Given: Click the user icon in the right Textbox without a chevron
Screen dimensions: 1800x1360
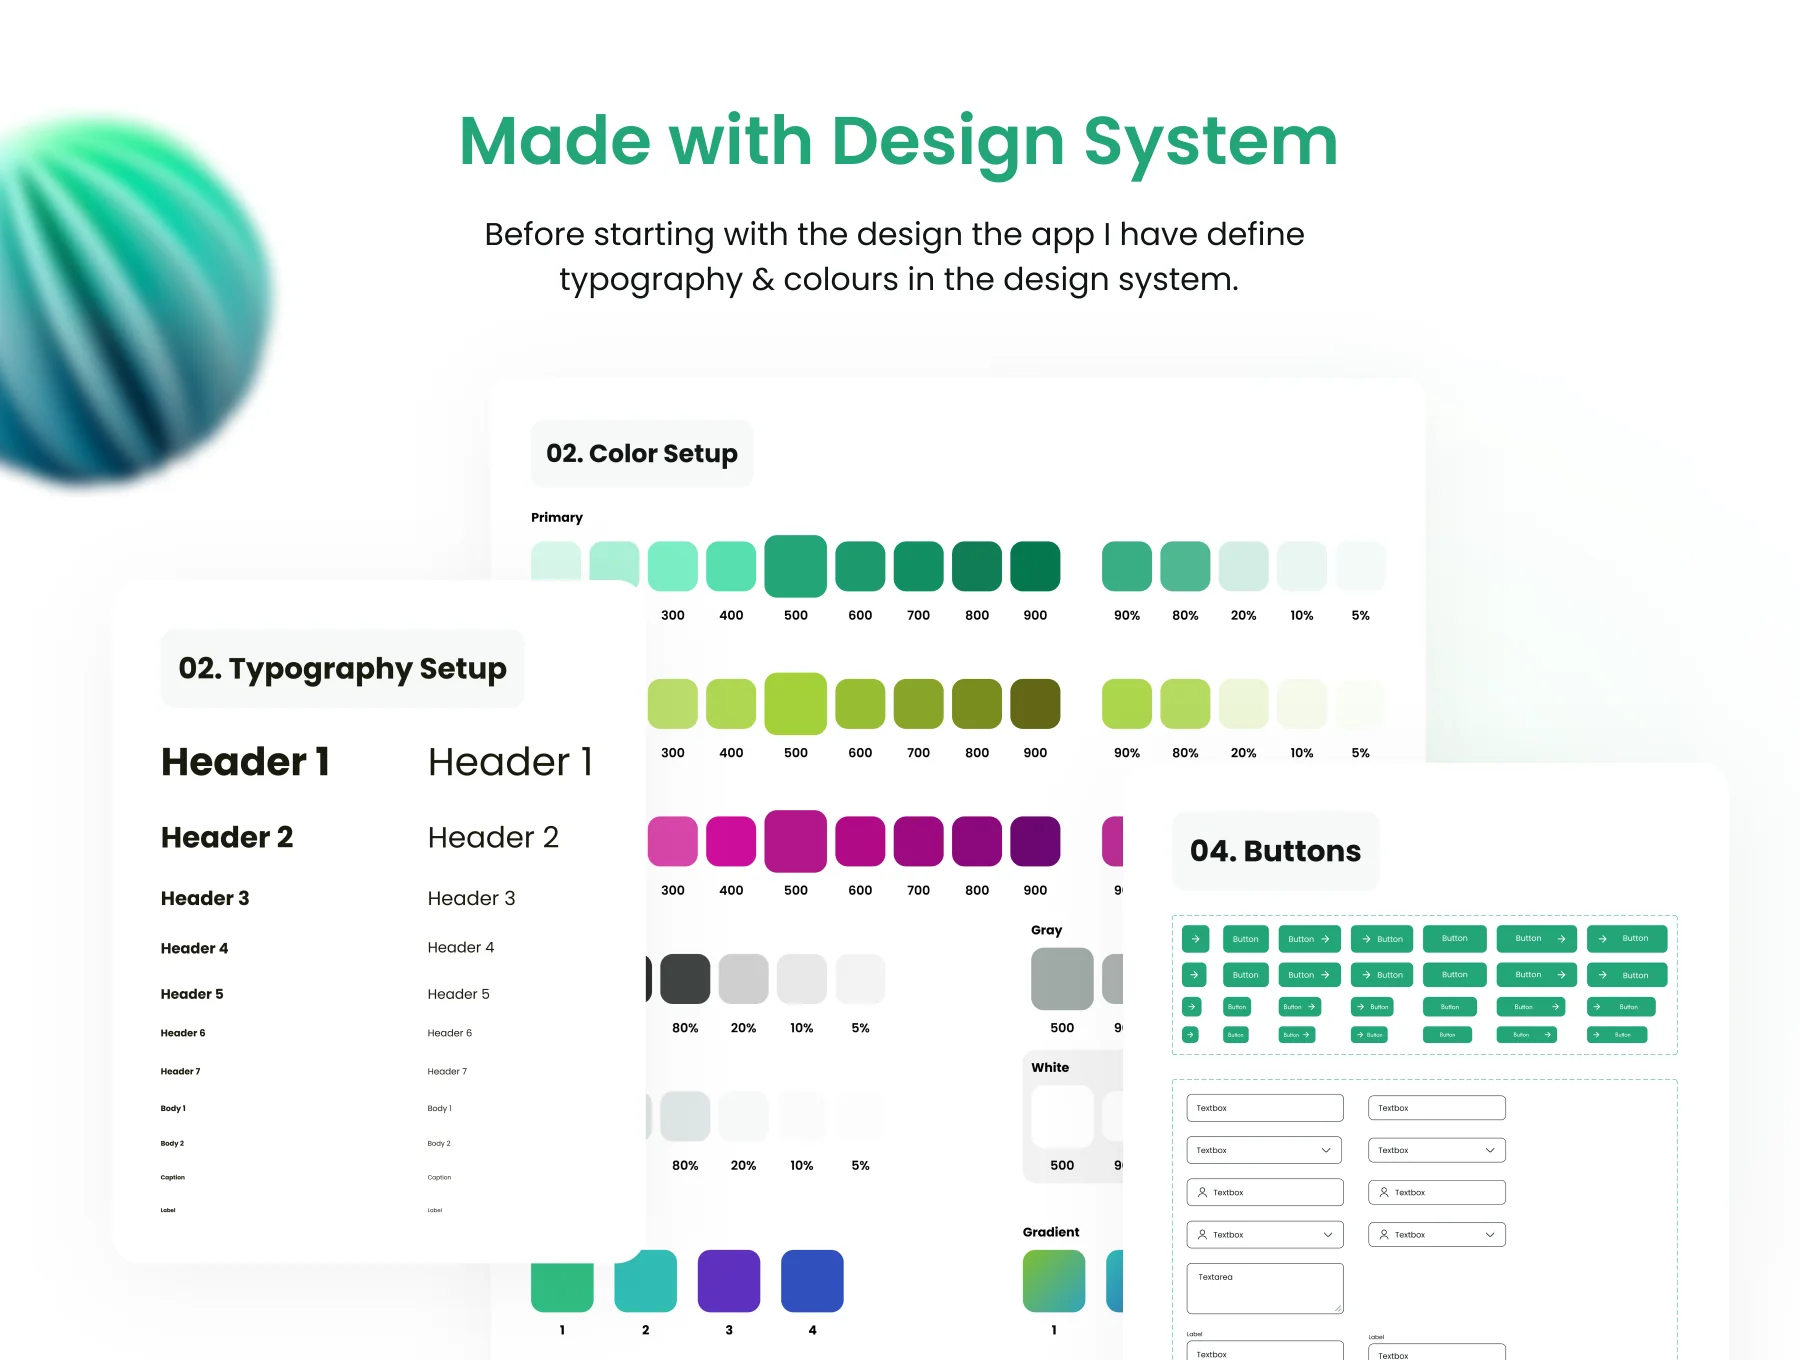Looking at the screenshot, I should pyautogui.click(x=1384, y=1192).
